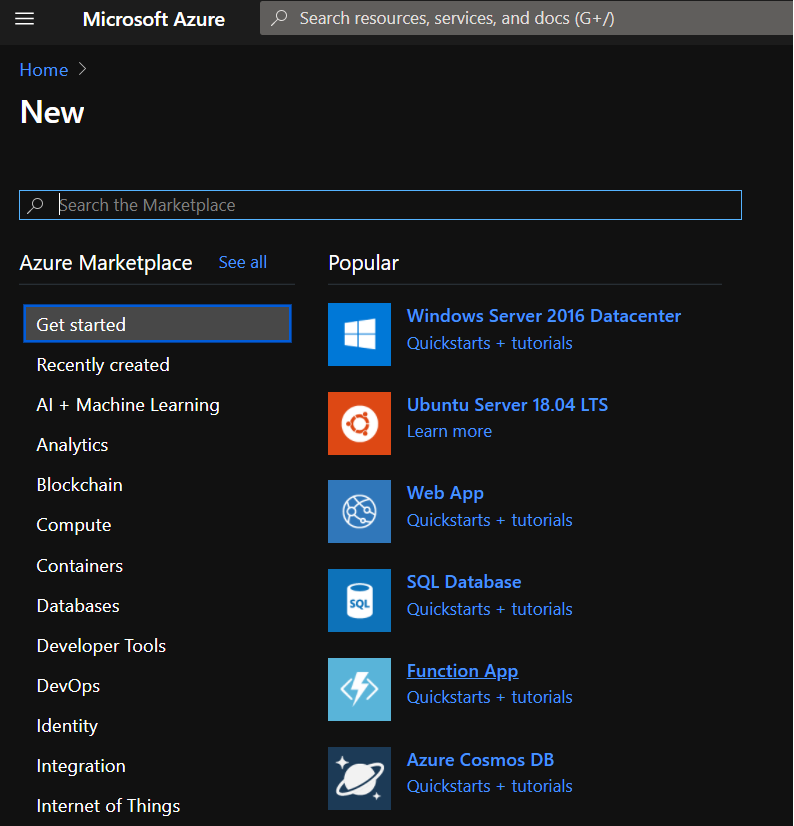Select the Web App globe icon

point(359,512)
